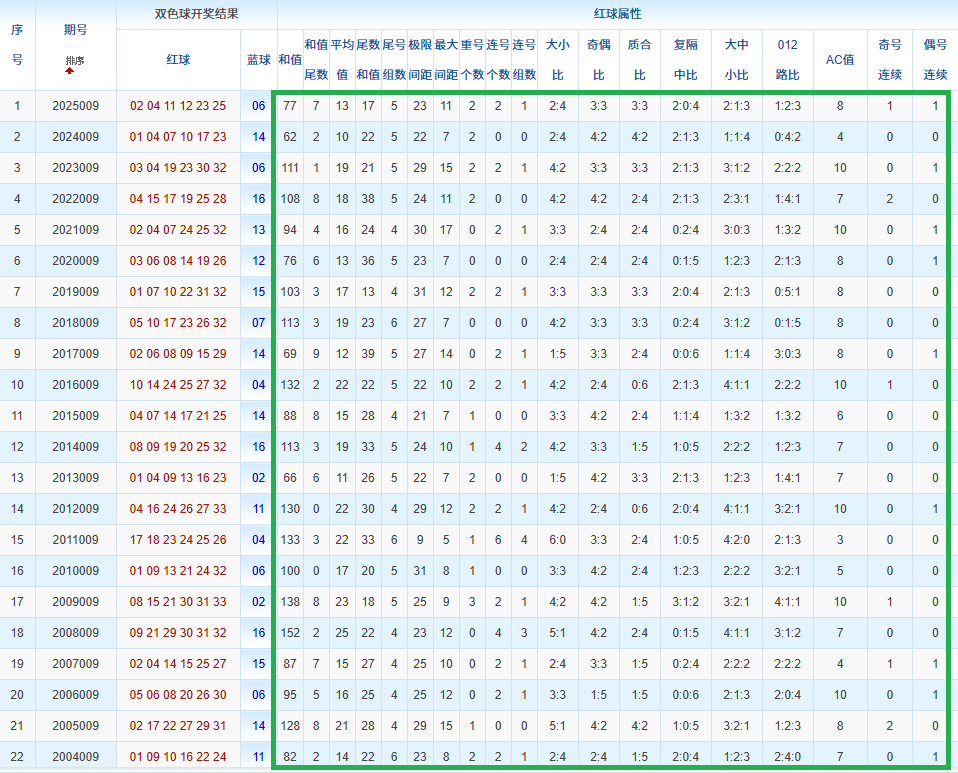Viewport: 958px width, 773px height.
Task: Open issue number 2025009
Action: point(75,106)
